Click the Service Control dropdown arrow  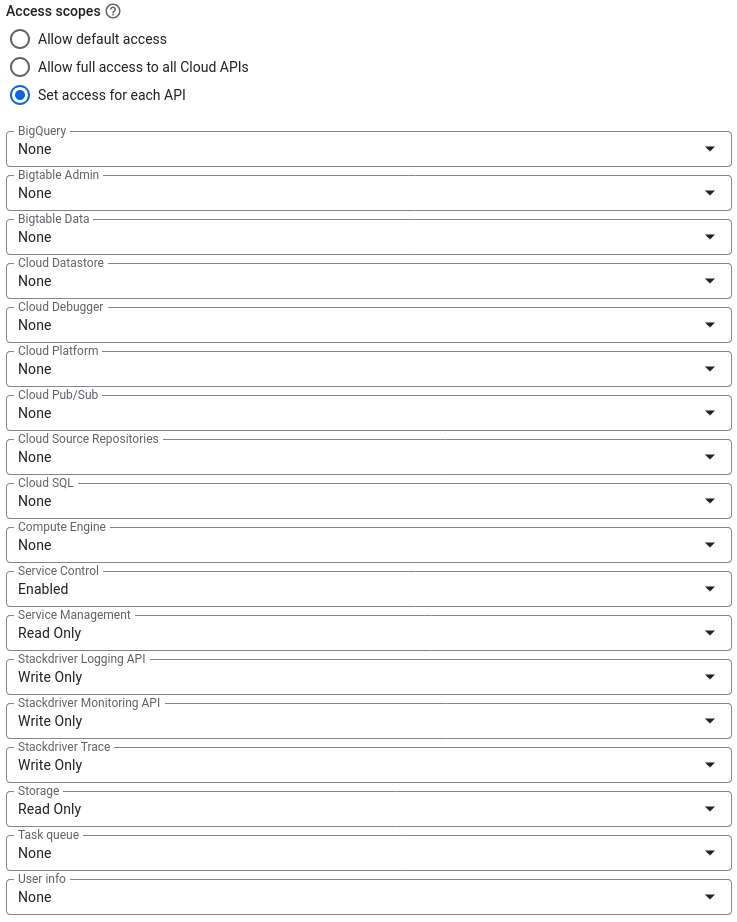710,589
